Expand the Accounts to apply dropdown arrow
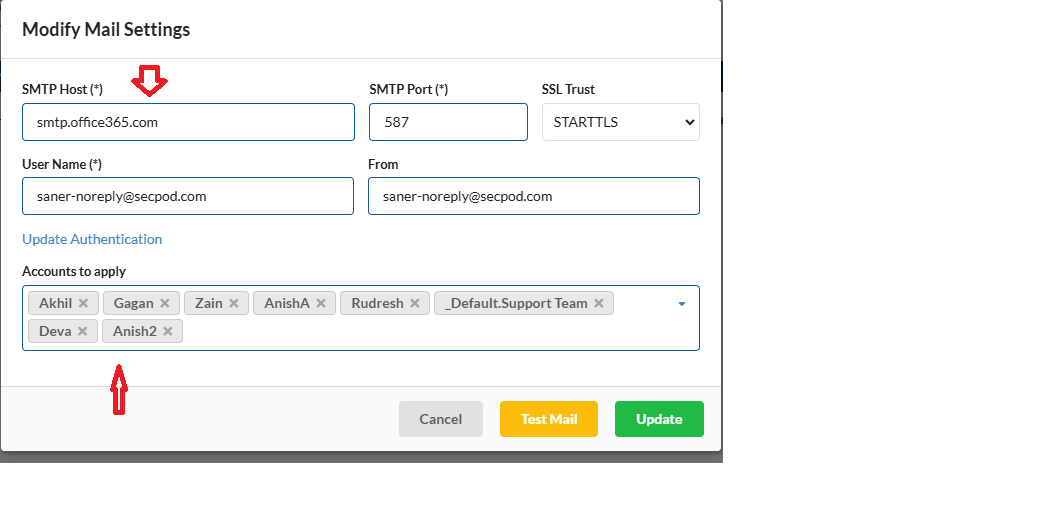The width and height of the screenshot is (1040, 523). tap(682, 304)
